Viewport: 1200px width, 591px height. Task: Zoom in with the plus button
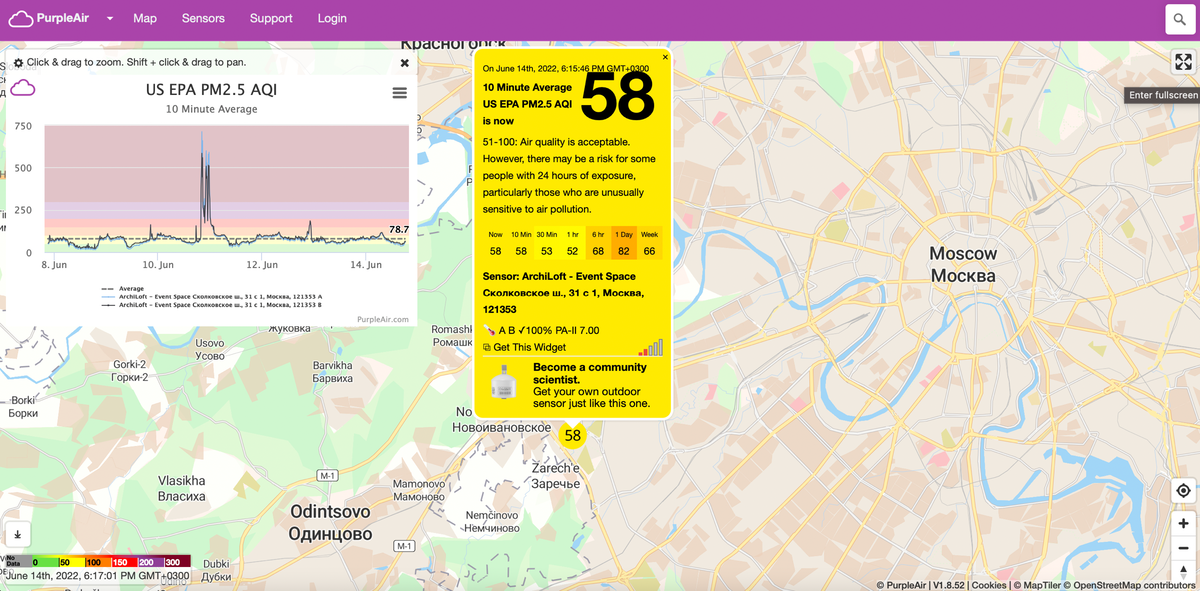(1183, 523)
